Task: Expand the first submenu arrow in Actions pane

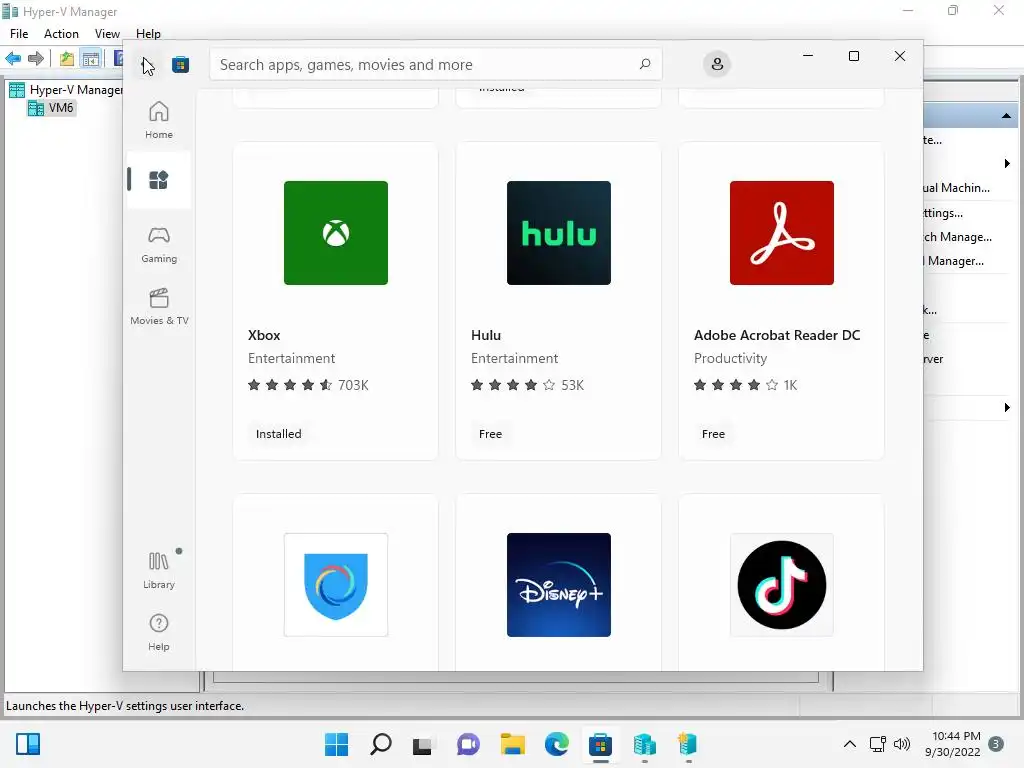Action: coord(1007,163)
